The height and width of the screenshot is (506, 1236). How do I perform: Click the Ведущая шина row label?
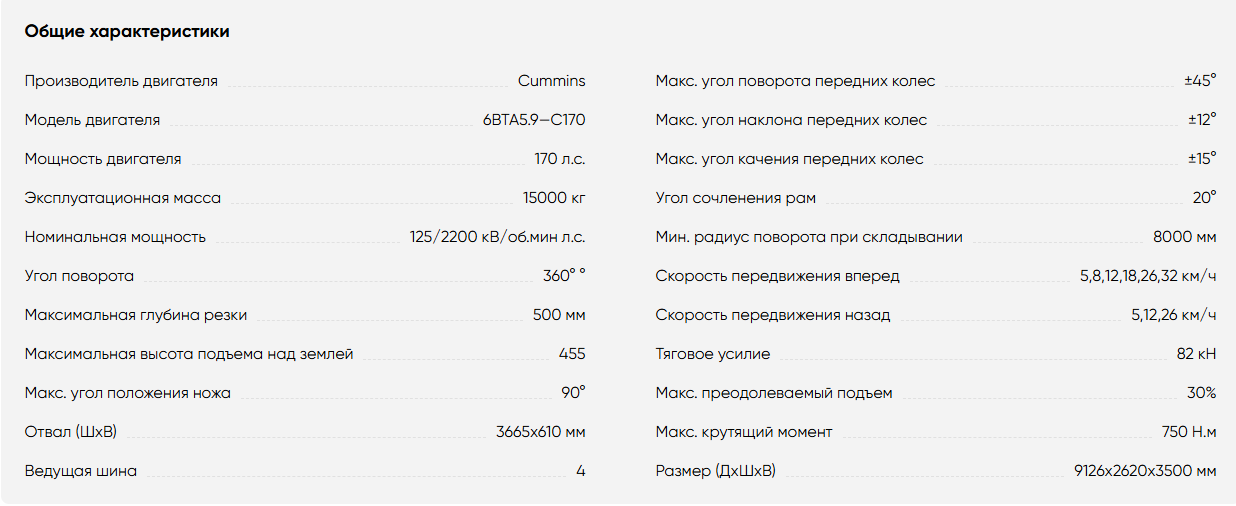tap(81, 471)
